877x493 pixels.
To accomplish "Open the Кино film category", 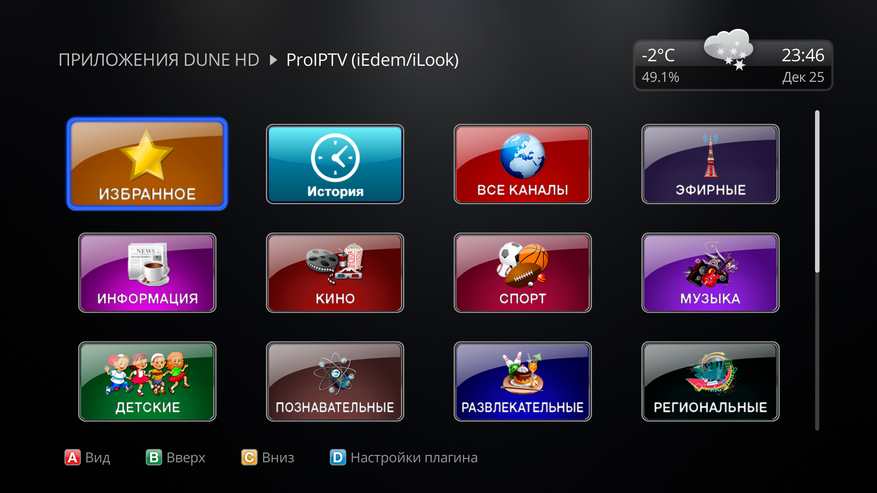I will click(334, 273).
